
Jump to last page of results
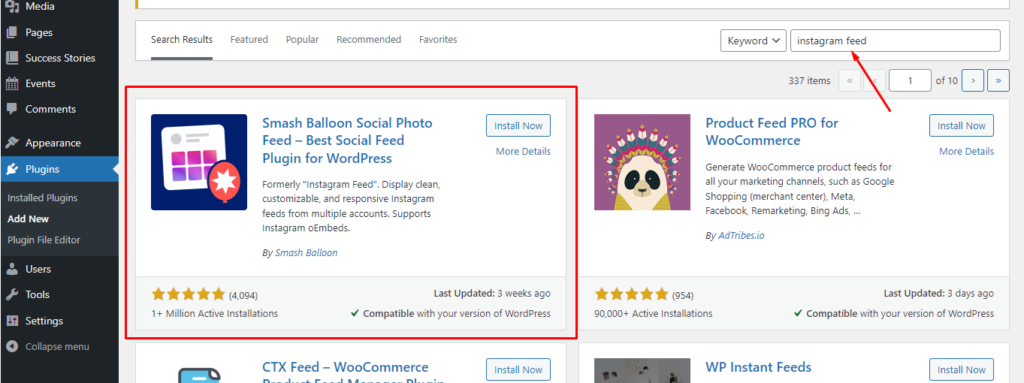click(998, 80)
